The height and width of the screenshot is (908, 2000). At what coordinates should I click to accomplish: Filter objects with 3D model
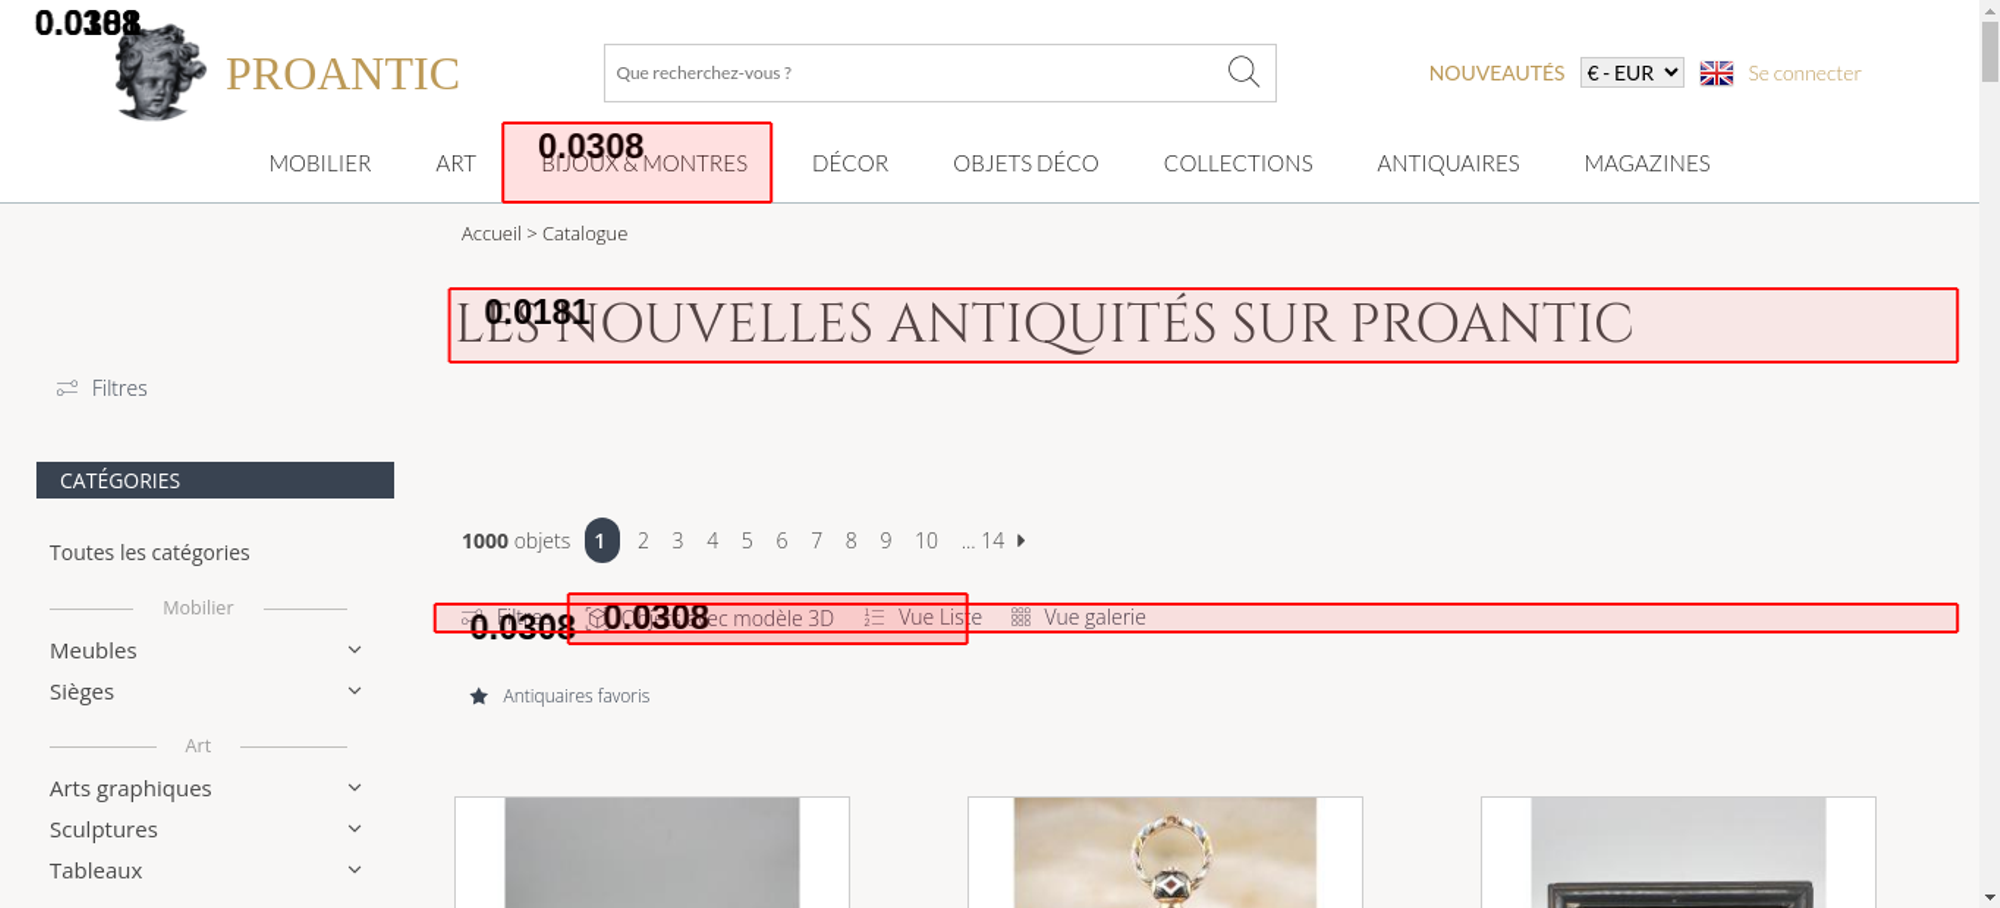click(x=712, y=618)
